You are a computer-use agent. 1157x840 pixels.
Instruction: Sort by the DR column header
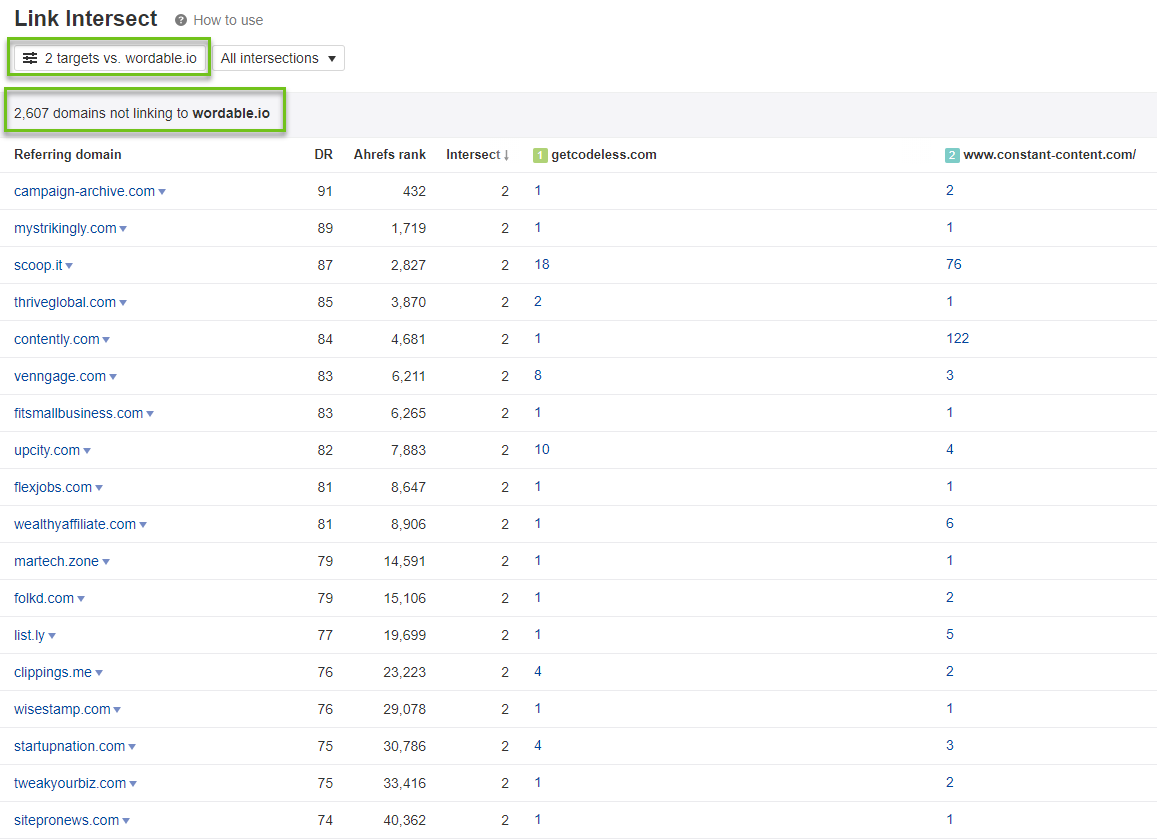click(323, 154)
